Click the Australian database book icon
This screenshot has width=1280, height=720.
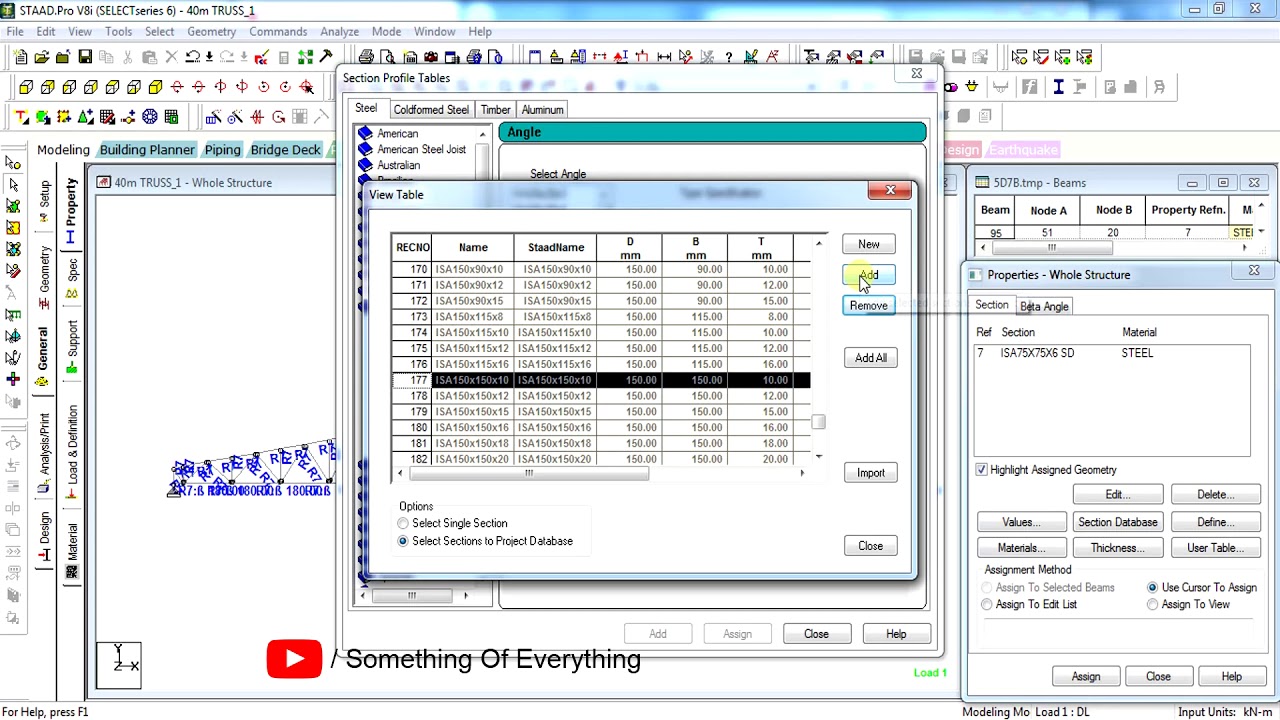tap(366, 165)
